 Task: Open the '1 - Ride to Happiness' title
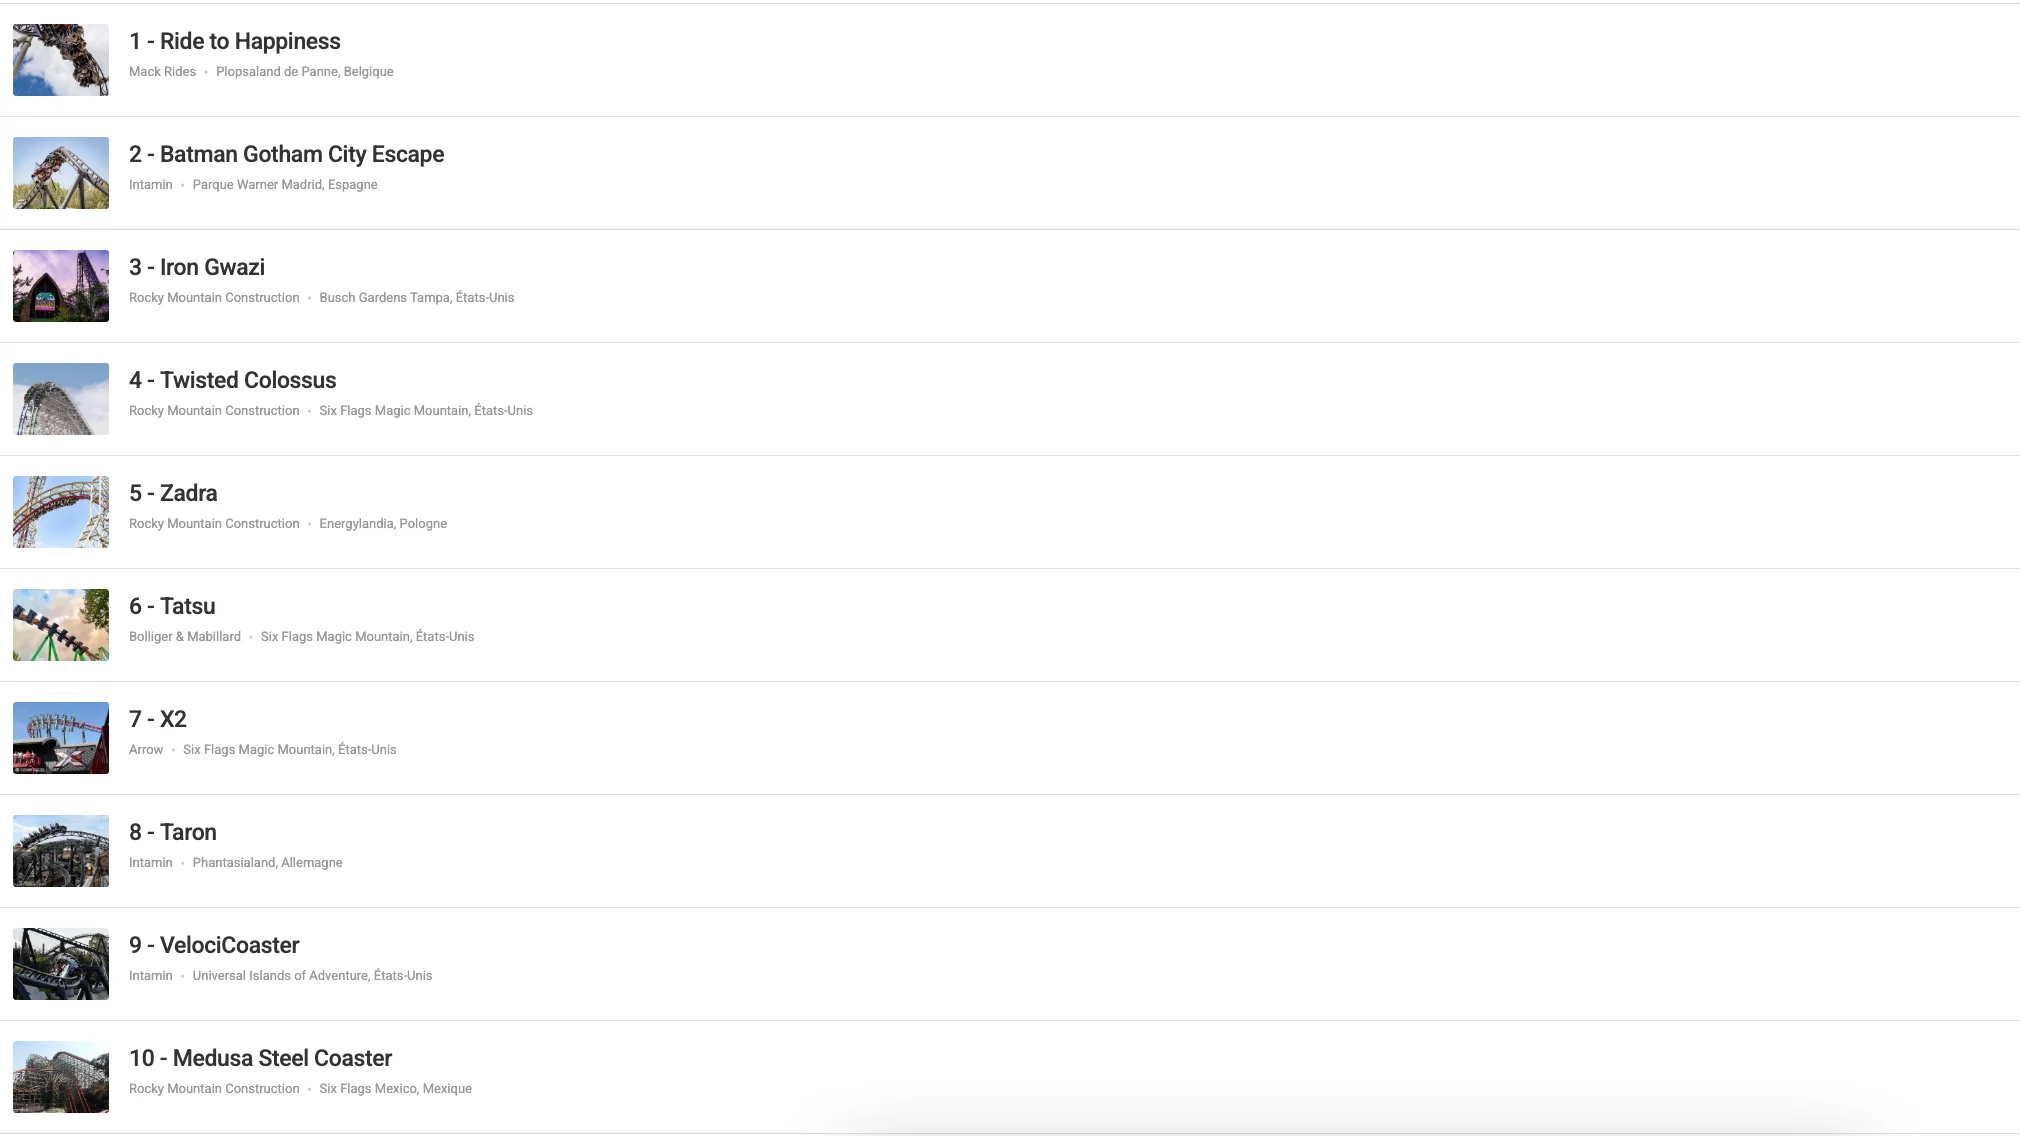[x=235, y=41]
